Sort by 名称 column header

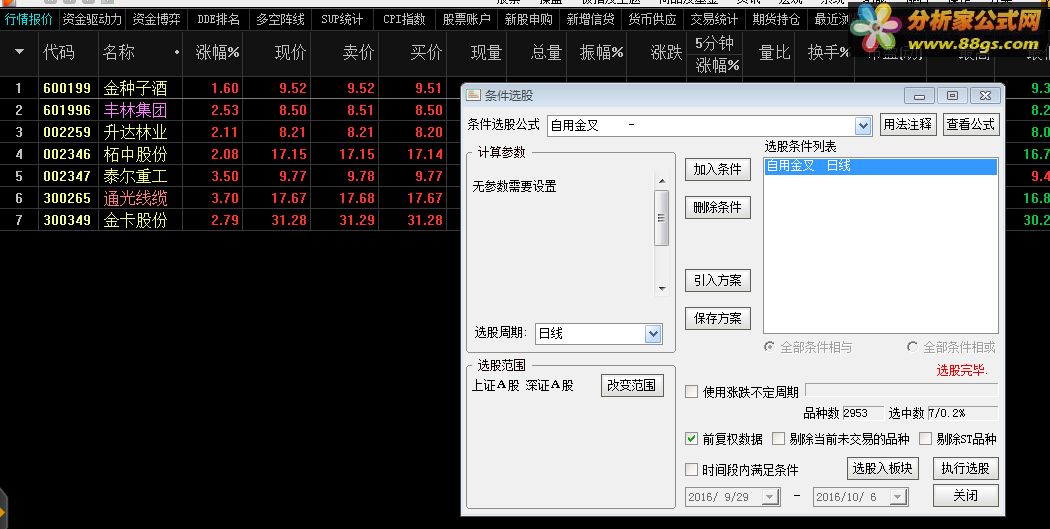point(119,52)
